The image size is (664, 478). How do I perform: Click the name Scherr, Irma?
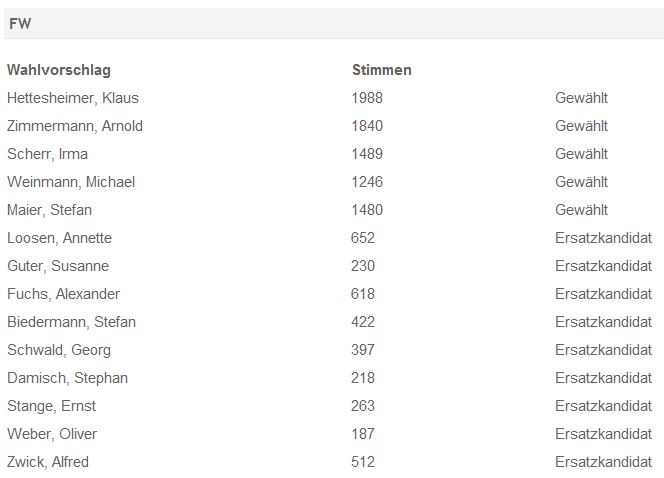47,154
